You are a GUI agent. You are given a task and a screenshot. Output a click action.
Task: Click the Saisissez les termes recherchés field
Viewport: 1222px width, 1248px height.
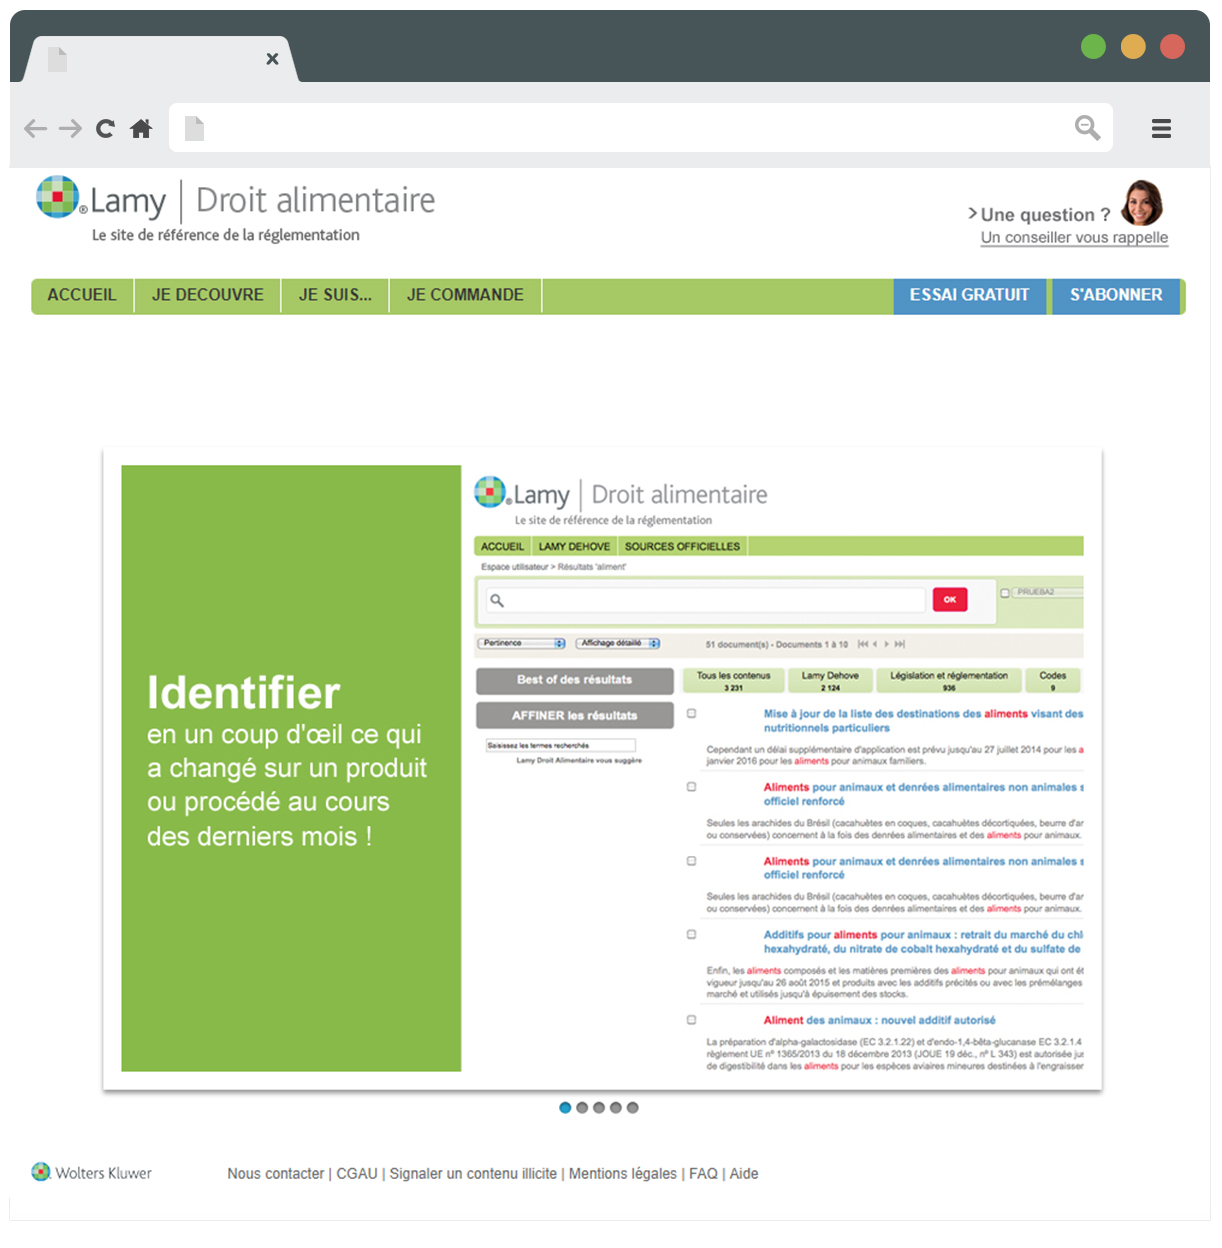click(561, 745)
